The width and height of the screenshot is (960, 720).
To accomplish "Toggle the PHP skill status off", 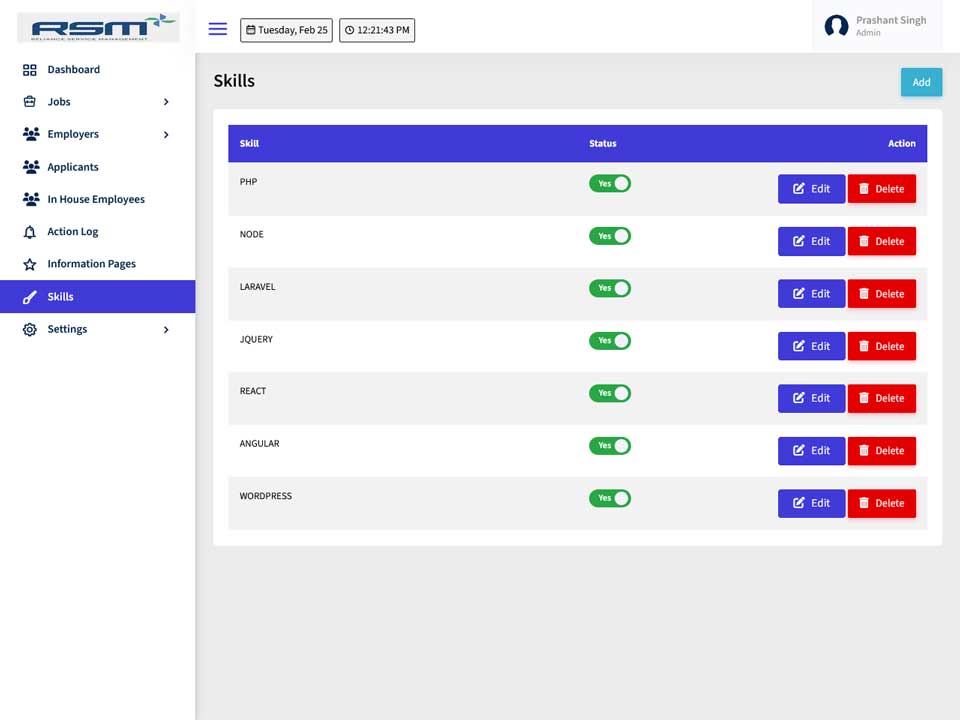I will 609,184.
